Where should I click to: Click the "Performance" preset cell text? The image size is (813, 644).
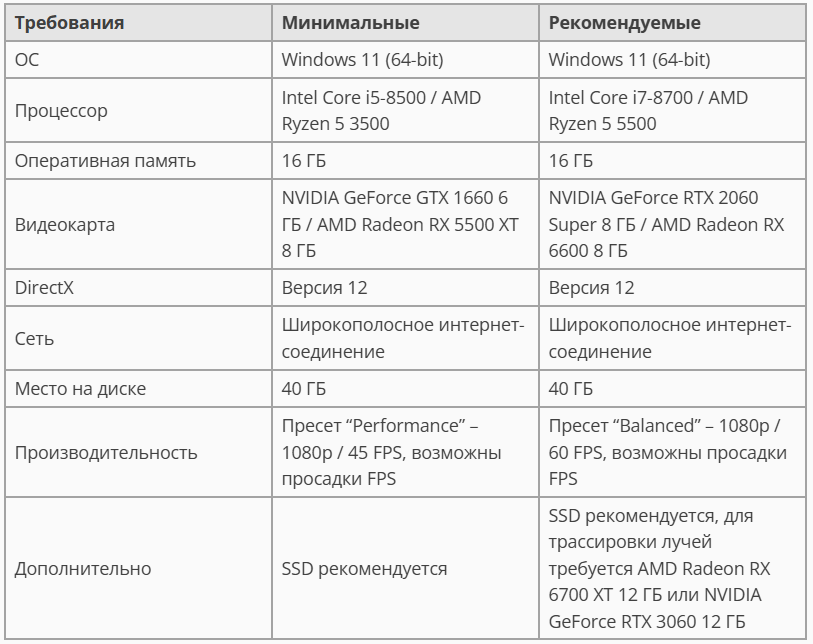(391, 453)
